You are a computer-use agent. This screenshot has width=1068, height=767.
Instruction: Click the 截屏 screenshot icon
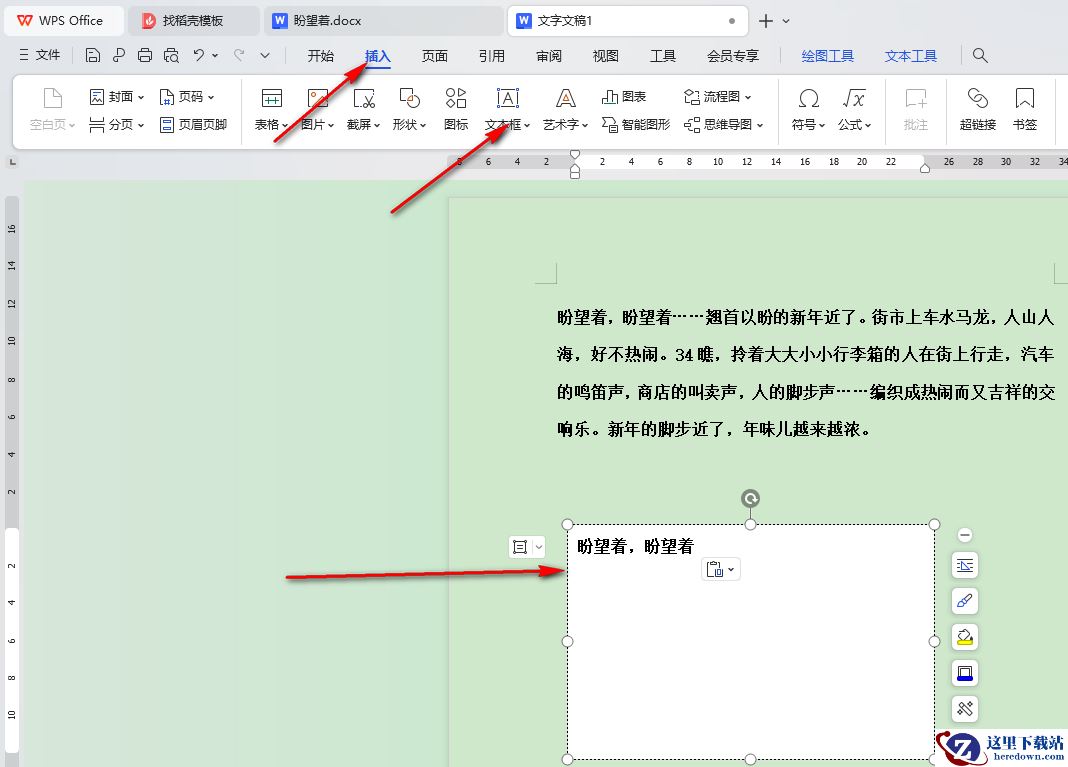(x=363, y=98)
